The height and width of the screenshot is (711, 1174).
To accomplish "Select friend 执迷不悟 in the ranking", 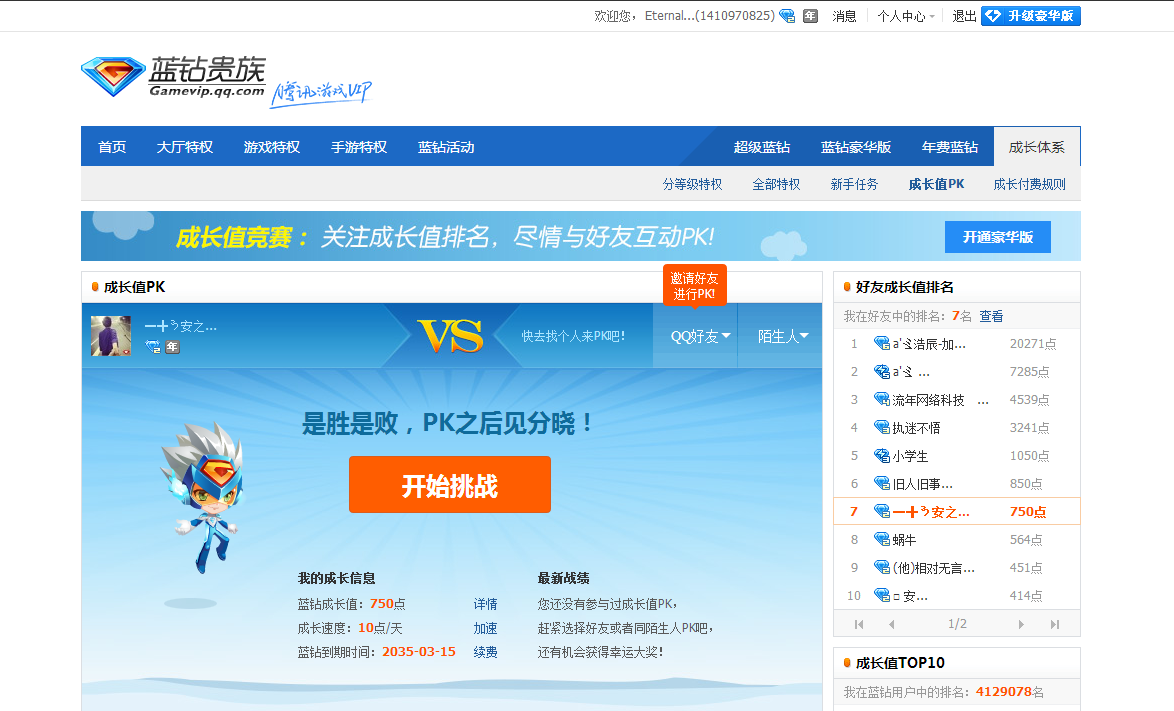I will point(916,427).
